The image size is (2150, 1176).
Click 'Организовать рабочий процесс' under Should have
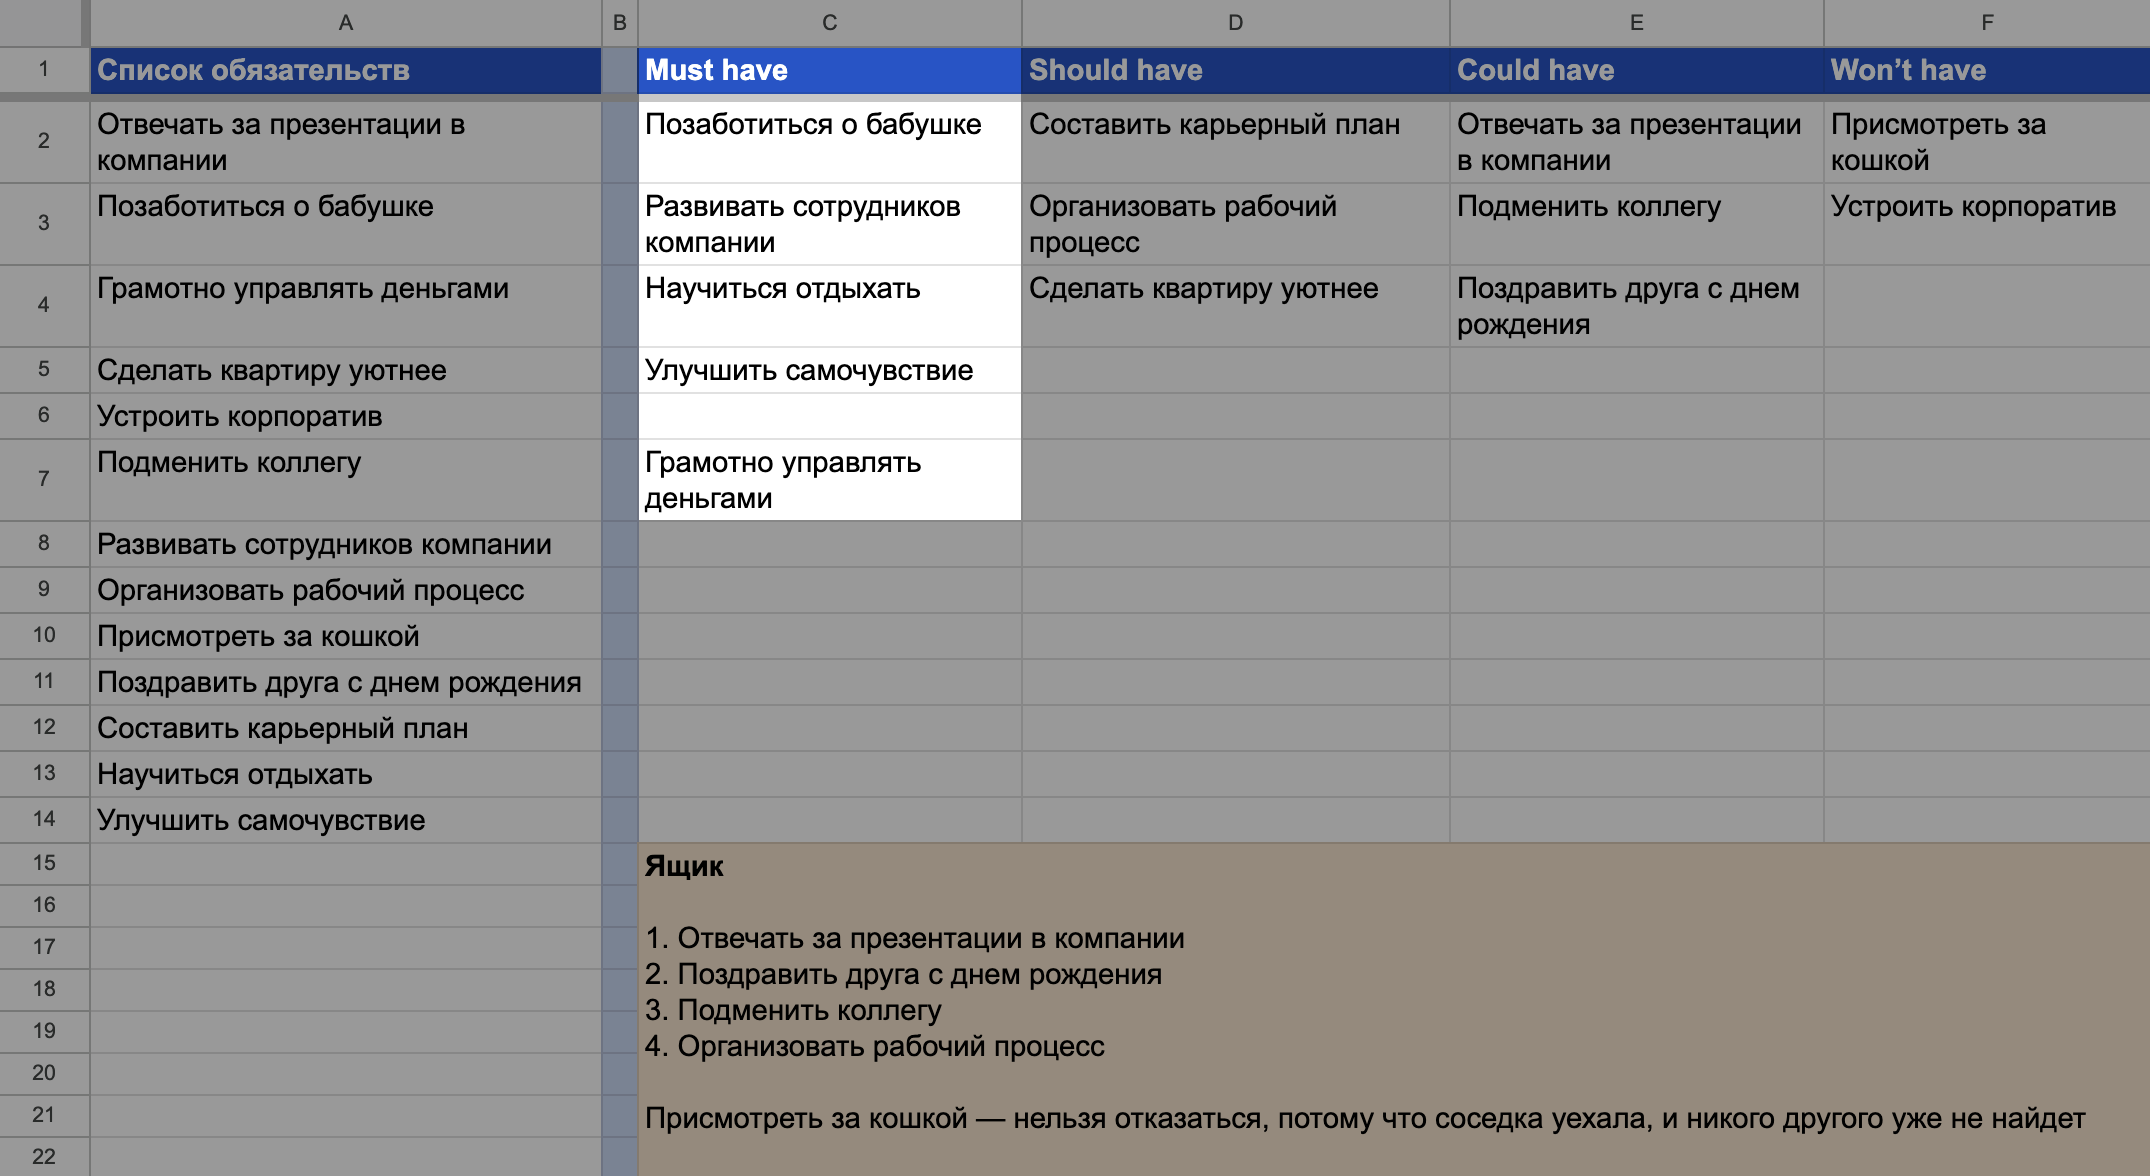pos(1236,224)
